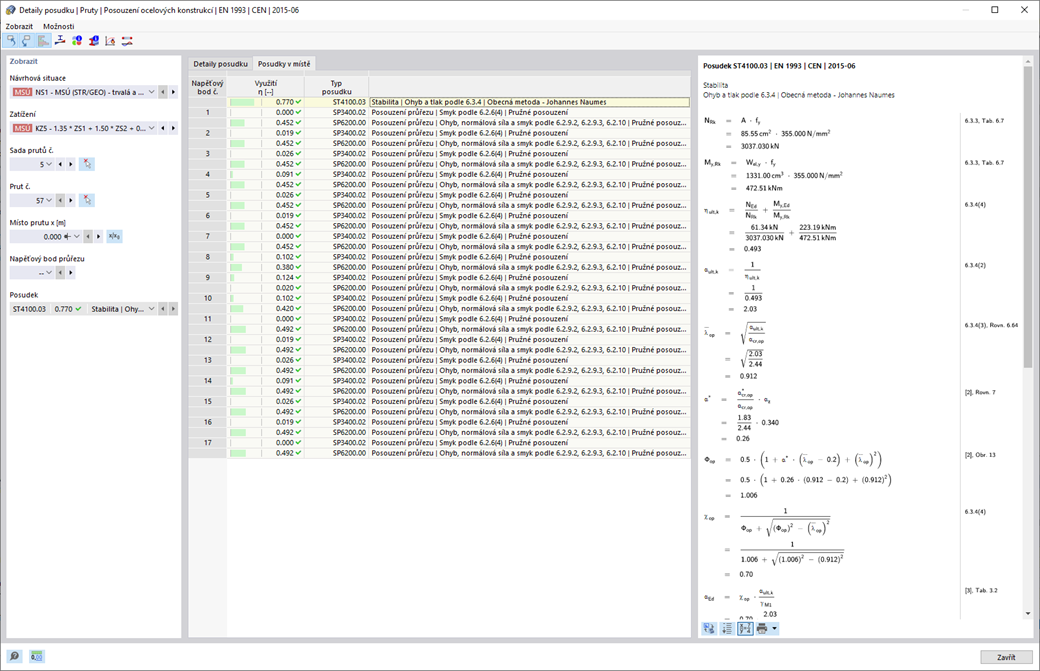Open the Zatížení load combination dropdown
This screenshot has height=671, width=1040.
pos(152,128)
